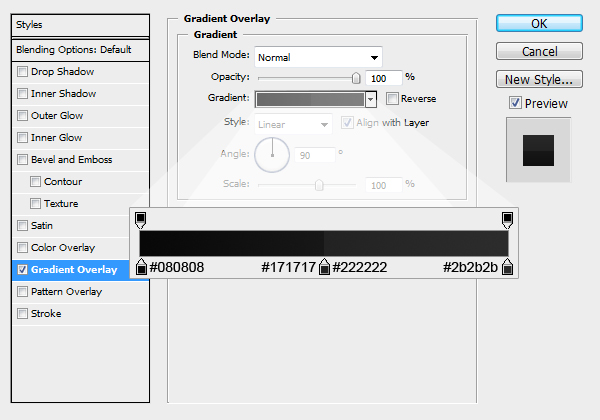The image size is (600, 420).
Task: Open the Style Linear dropdown
Action: click(x=293, y=124)
